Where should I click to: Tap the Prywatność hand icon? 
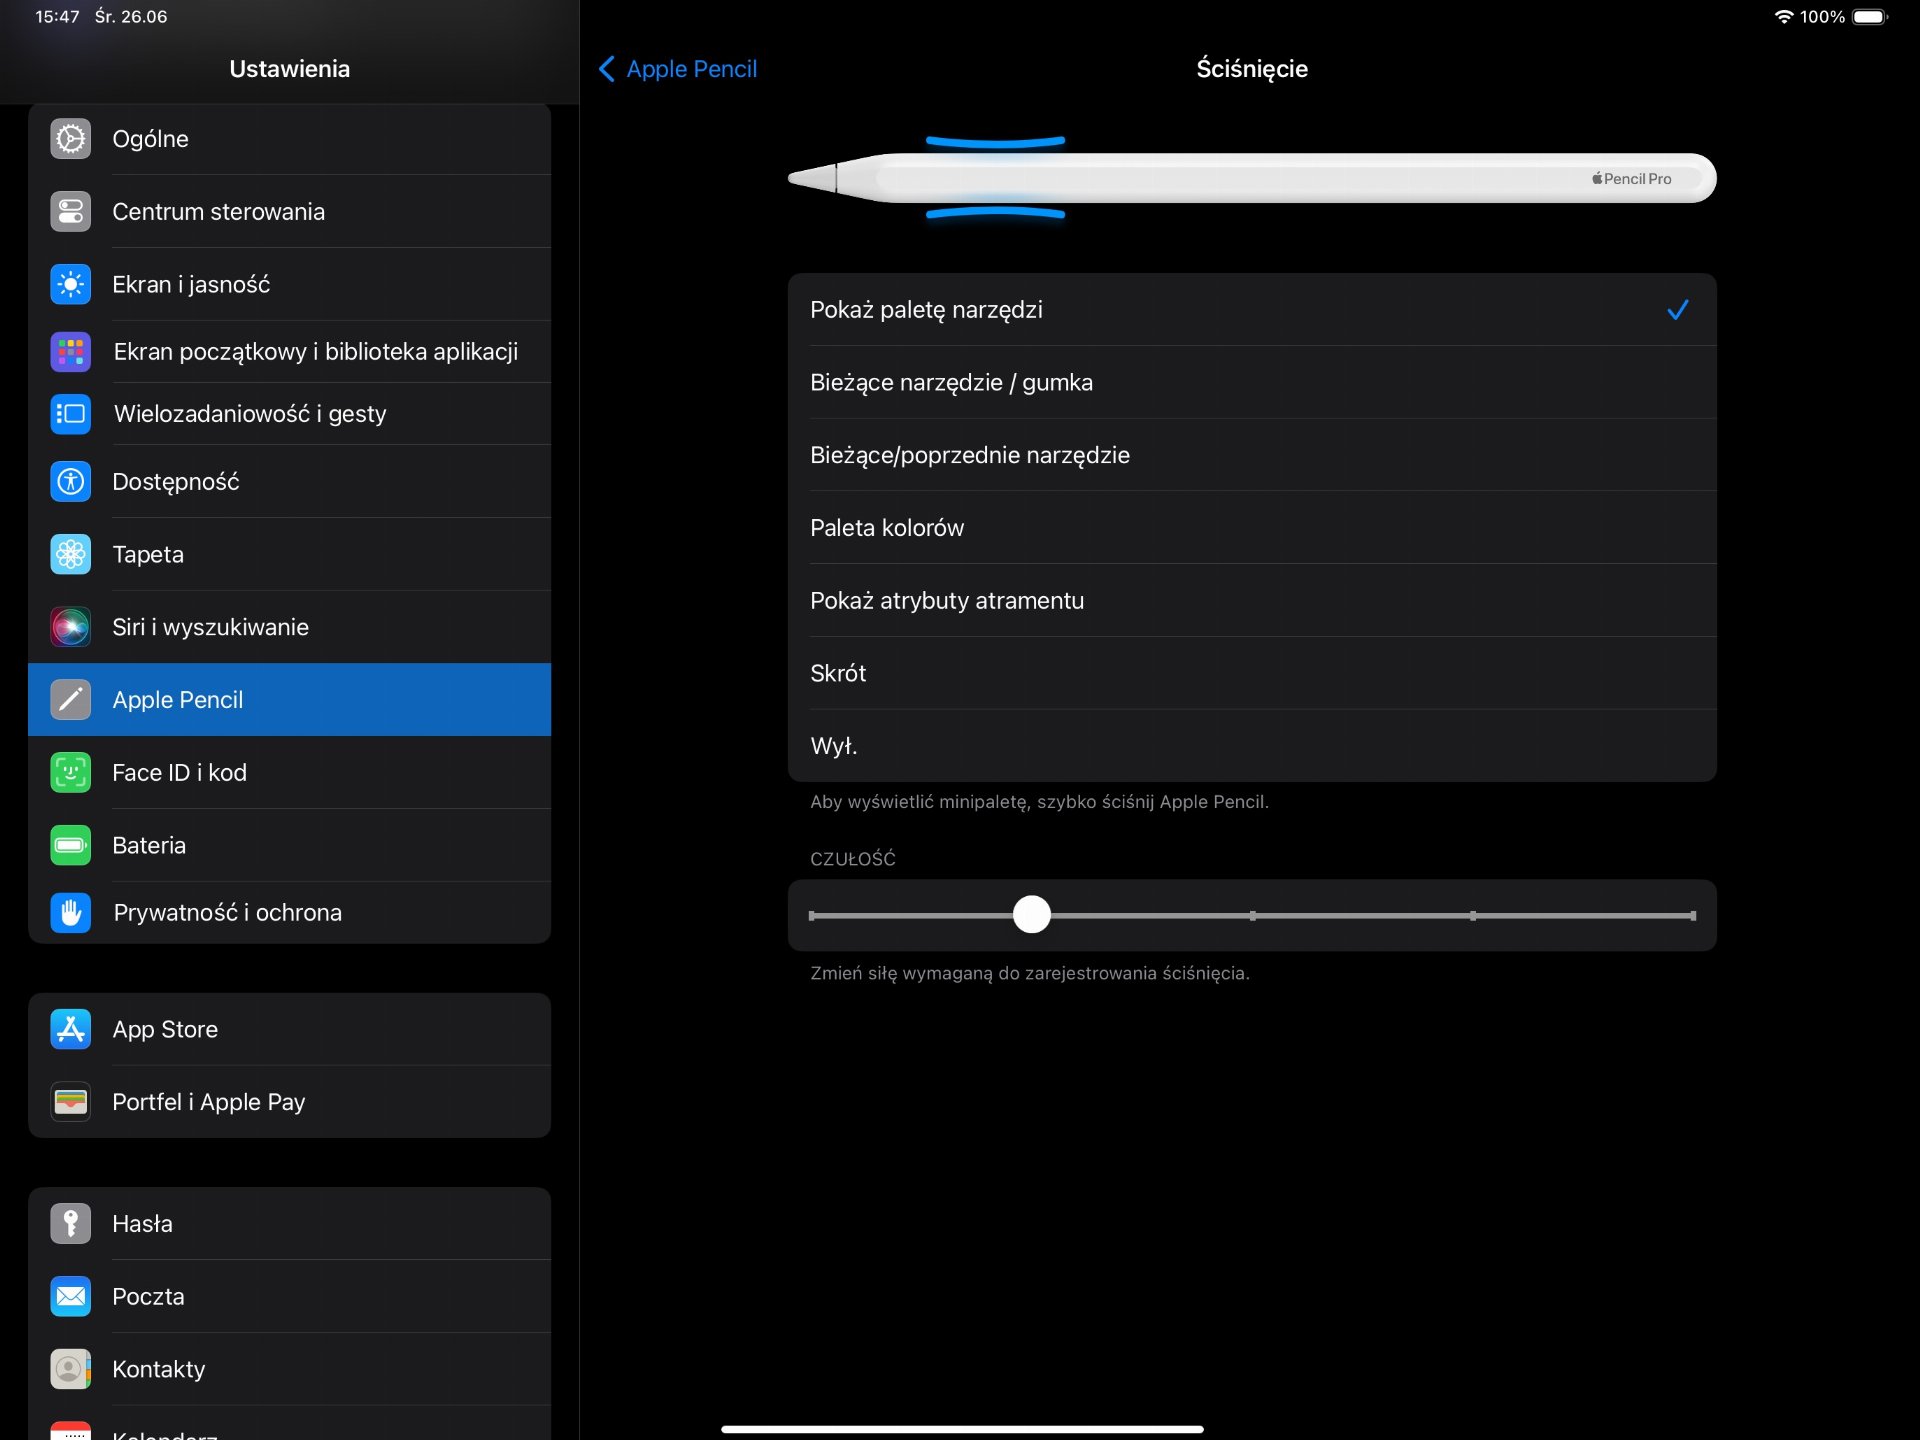[70, 913]
